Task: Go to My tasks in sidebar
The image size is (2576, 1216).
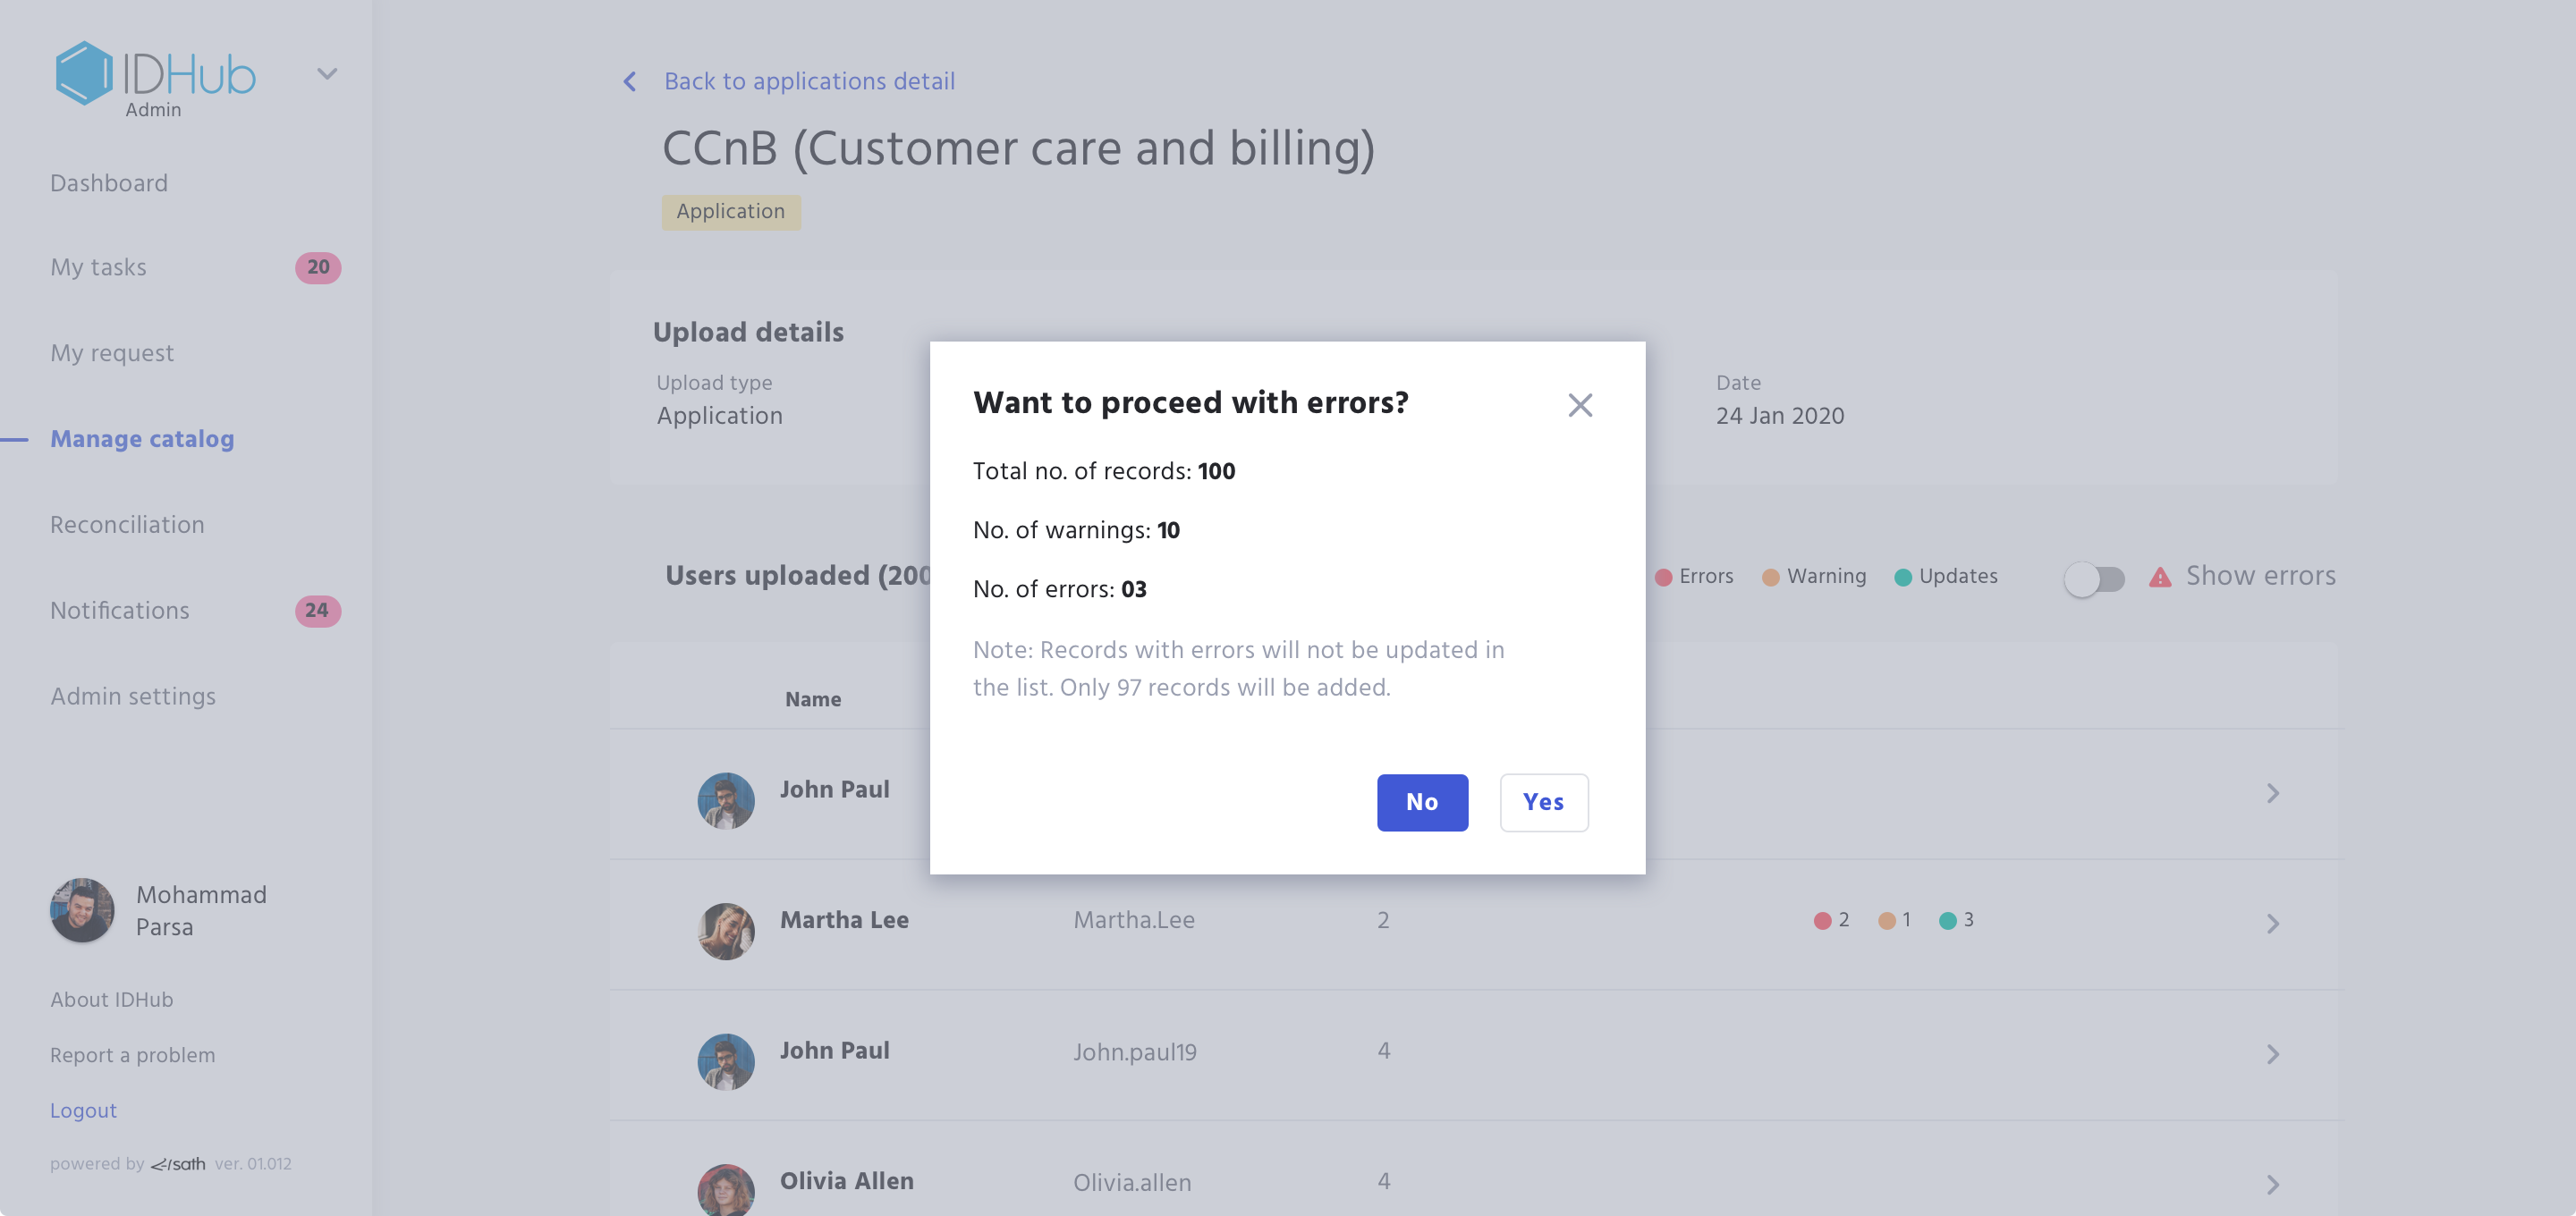Action: point(98,267)
